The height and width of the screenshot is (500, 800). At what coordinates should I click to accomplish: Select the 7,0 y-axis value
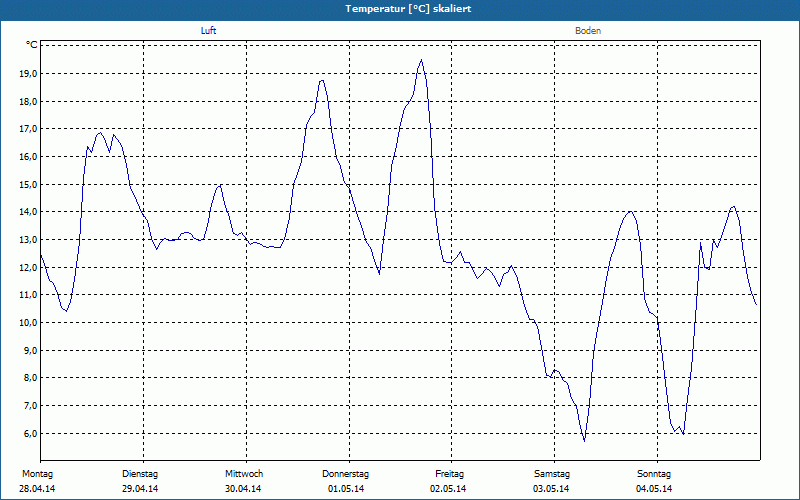pyautogui.click(x=31, y=406)
